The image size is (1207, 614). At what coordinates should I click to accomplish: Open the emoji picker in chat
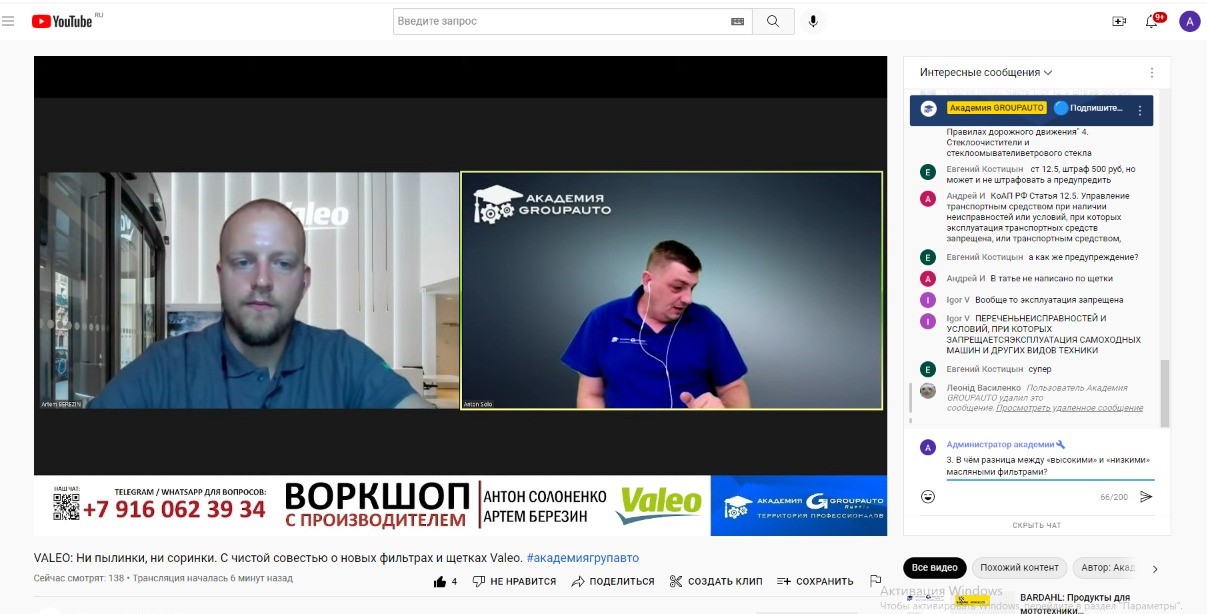928,496
